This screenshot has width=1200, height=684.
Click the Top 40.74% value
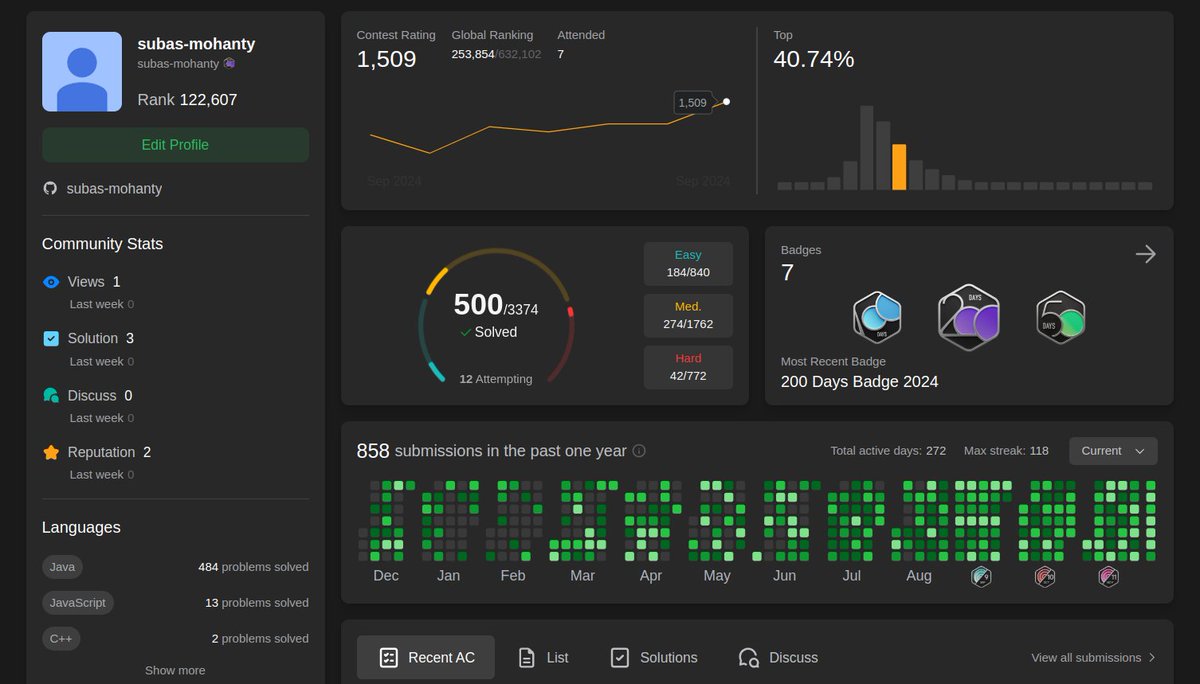tap(814, 59)
